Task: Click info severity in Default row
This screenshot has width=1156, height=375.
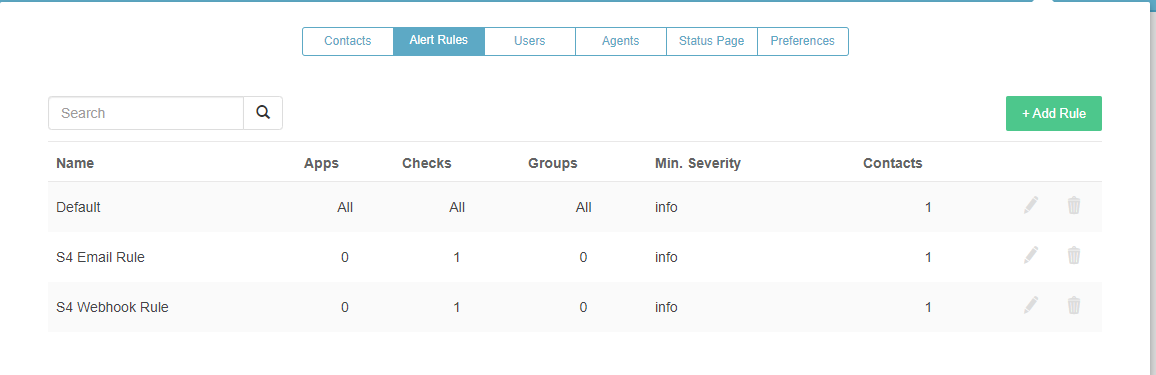Action: click(x=666, y=207)
